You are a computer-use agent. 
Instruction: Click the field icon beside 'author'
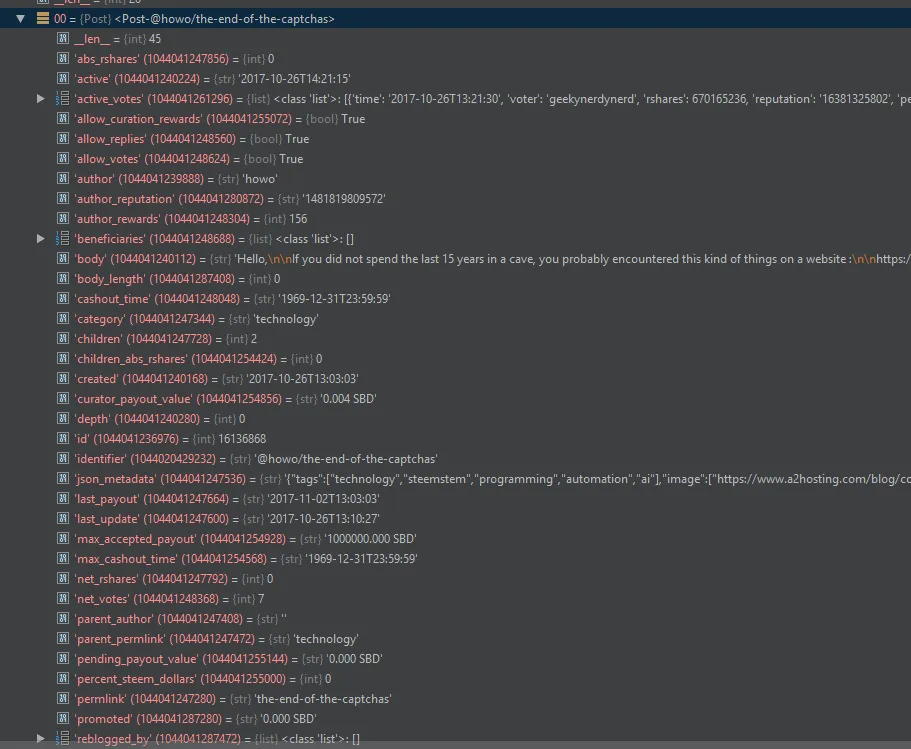pos(63,178)
